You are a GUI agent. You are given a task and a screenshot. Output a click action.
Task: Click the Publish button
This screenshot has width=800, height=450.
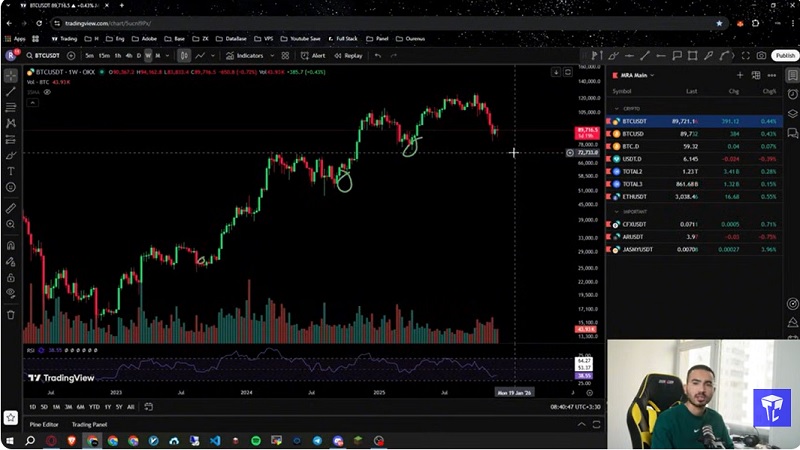785,56
